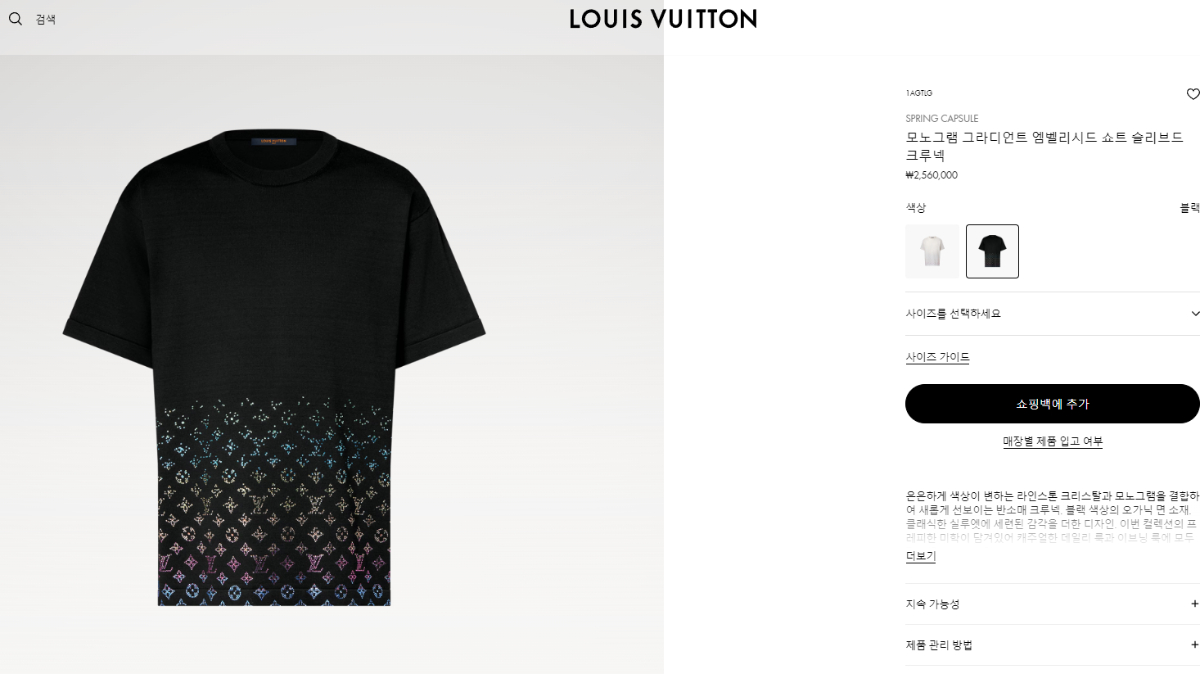
Task: Open the 지속 가능성 section
Action: click(1052, 604)
